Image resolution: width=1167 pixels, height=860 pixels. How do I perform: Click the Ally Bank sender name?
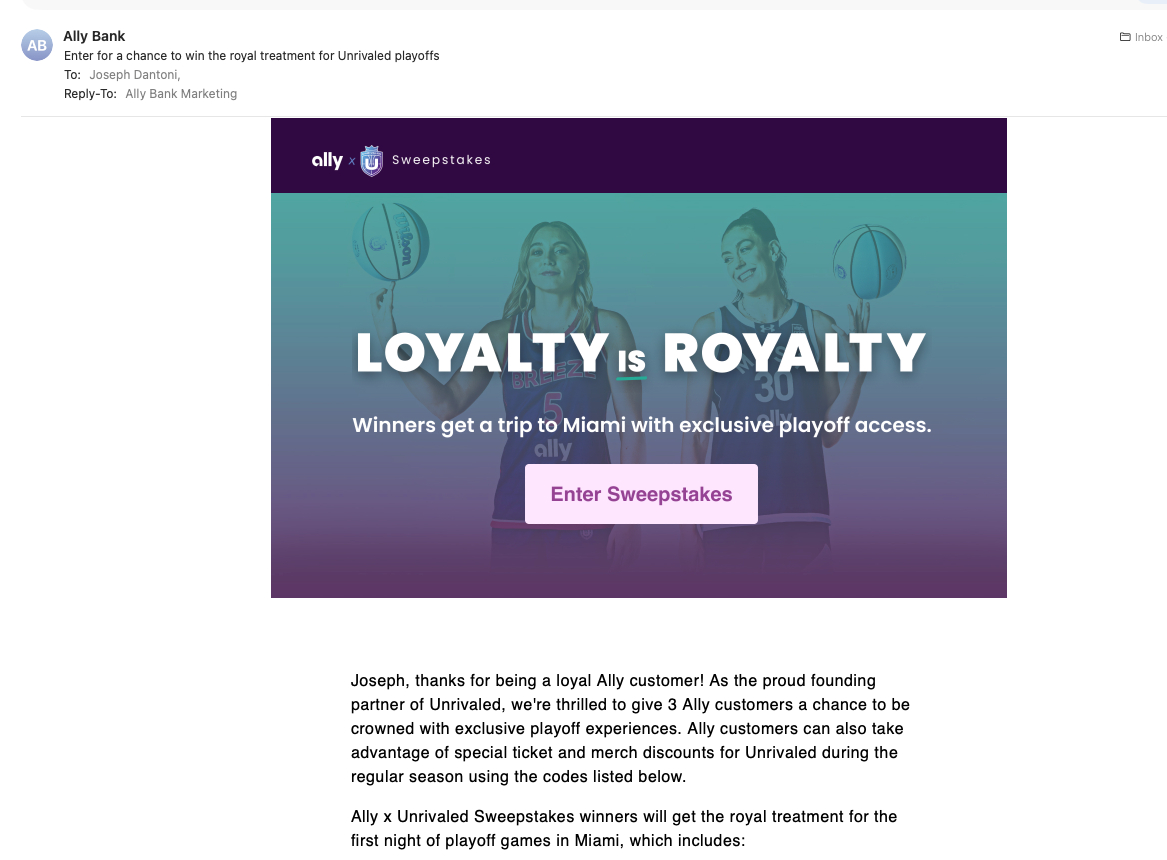(x=94, y=36)
